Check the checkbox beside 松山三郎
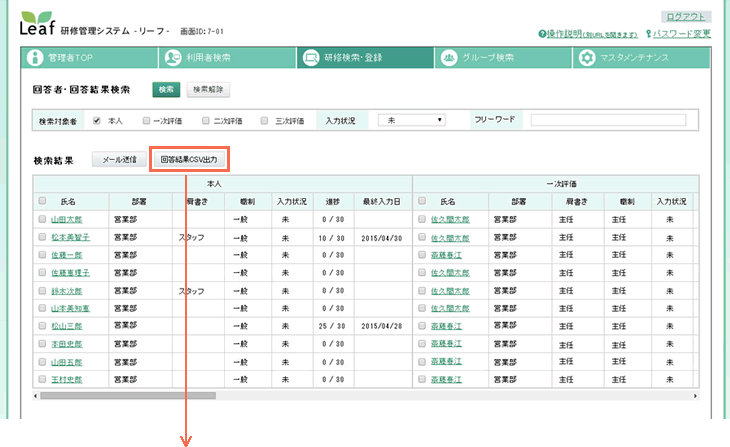730x447 pixels. (x=42, y=325)
